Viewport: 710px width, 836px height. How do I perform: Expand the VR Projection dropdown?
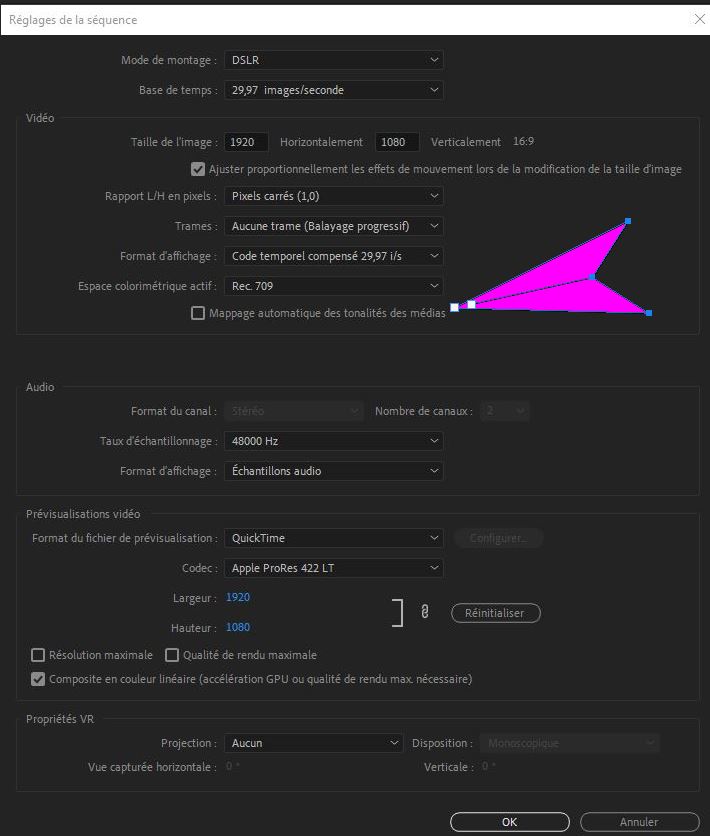pos(313,743)
